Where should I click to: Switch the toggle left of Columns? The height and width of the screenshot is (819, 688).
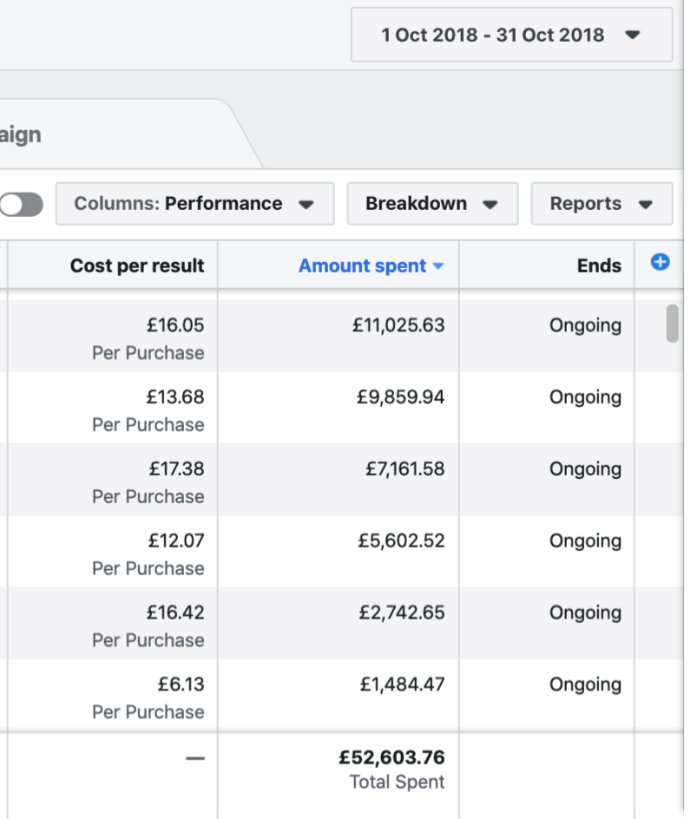point(22,204)
